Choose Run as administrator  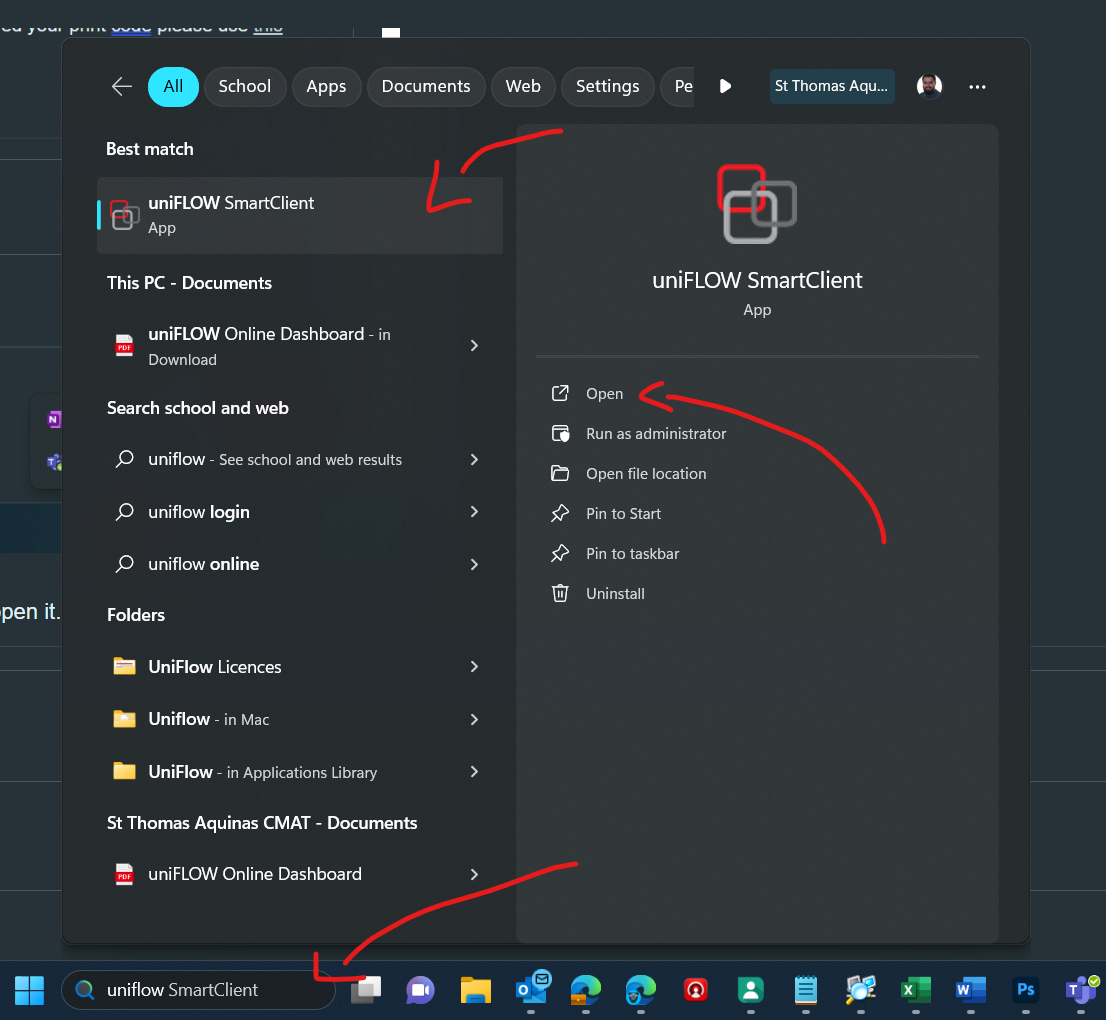[x=655, y=434]
